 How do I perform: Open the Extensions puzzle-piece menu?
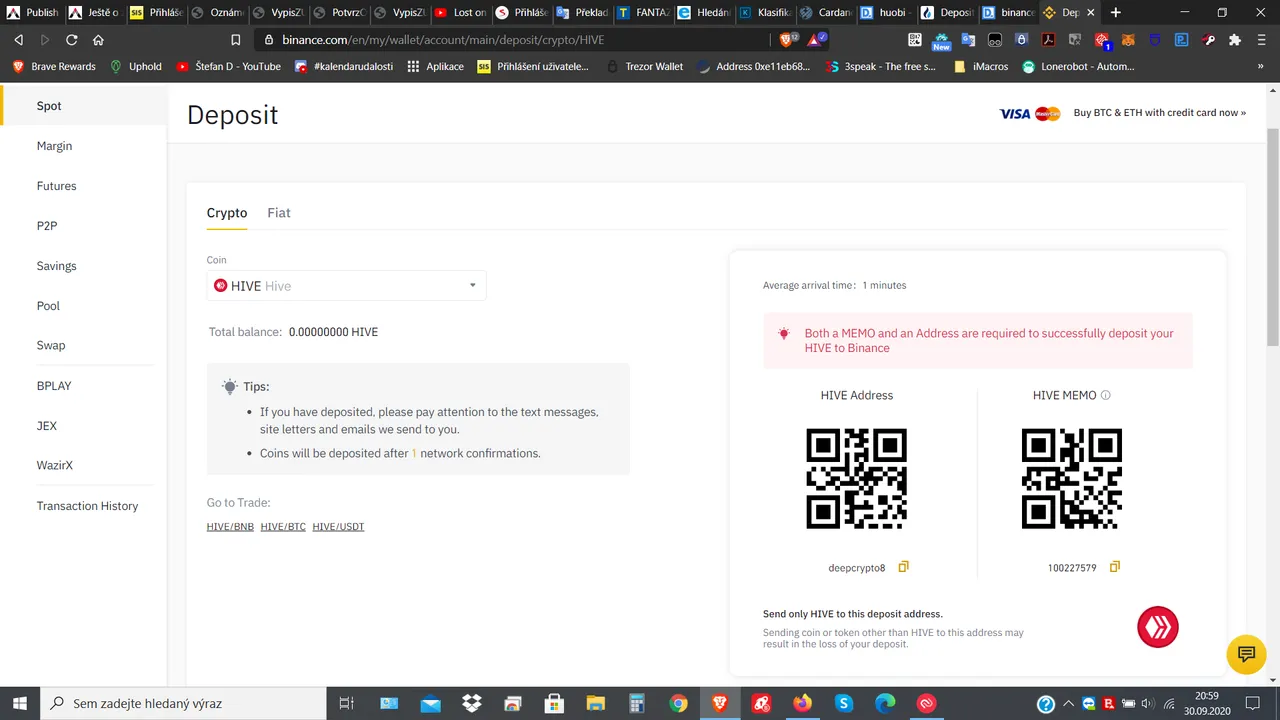[x=1235, y=40]
